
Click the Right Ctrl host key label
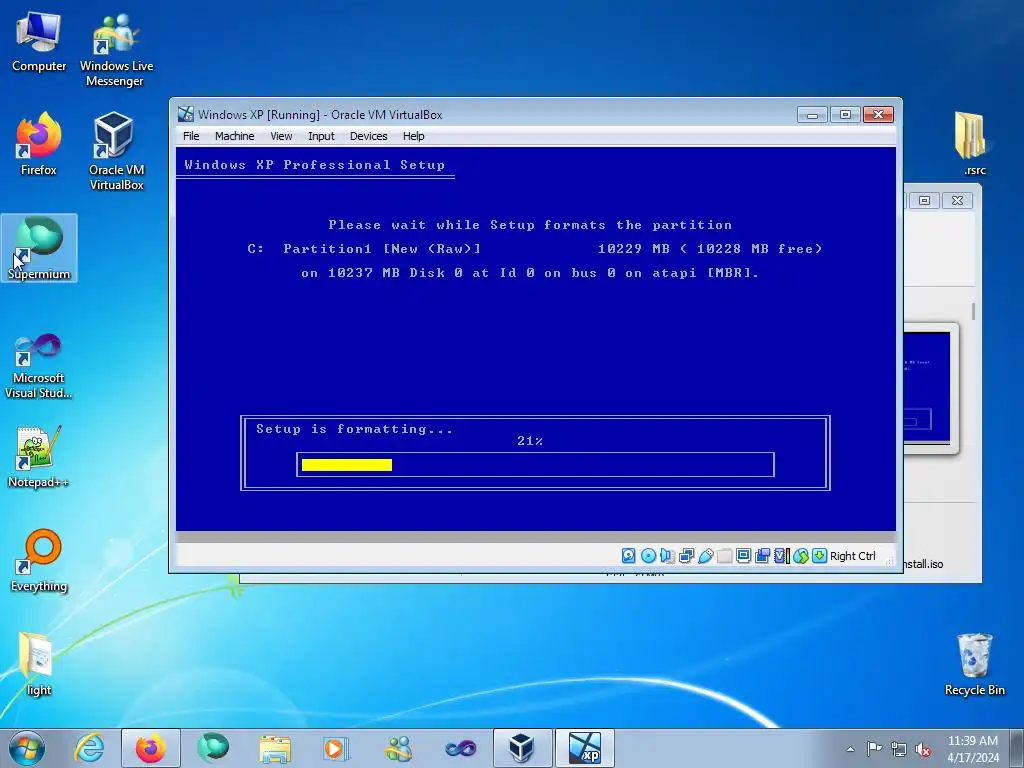coord(853,556)
